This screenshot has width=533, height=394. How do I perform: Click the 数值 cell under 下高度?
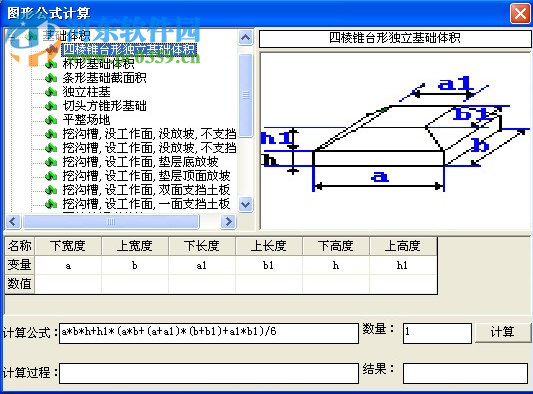point(336,284)
